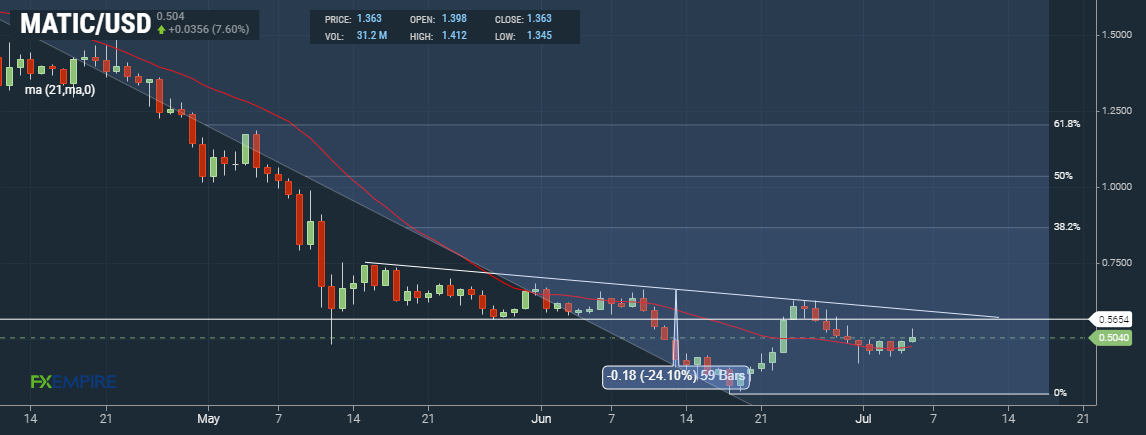Viewport: 1146px width, 435px height.
Task: Click the ma (21,ma,0) indicator label
Action: point(58,90)
